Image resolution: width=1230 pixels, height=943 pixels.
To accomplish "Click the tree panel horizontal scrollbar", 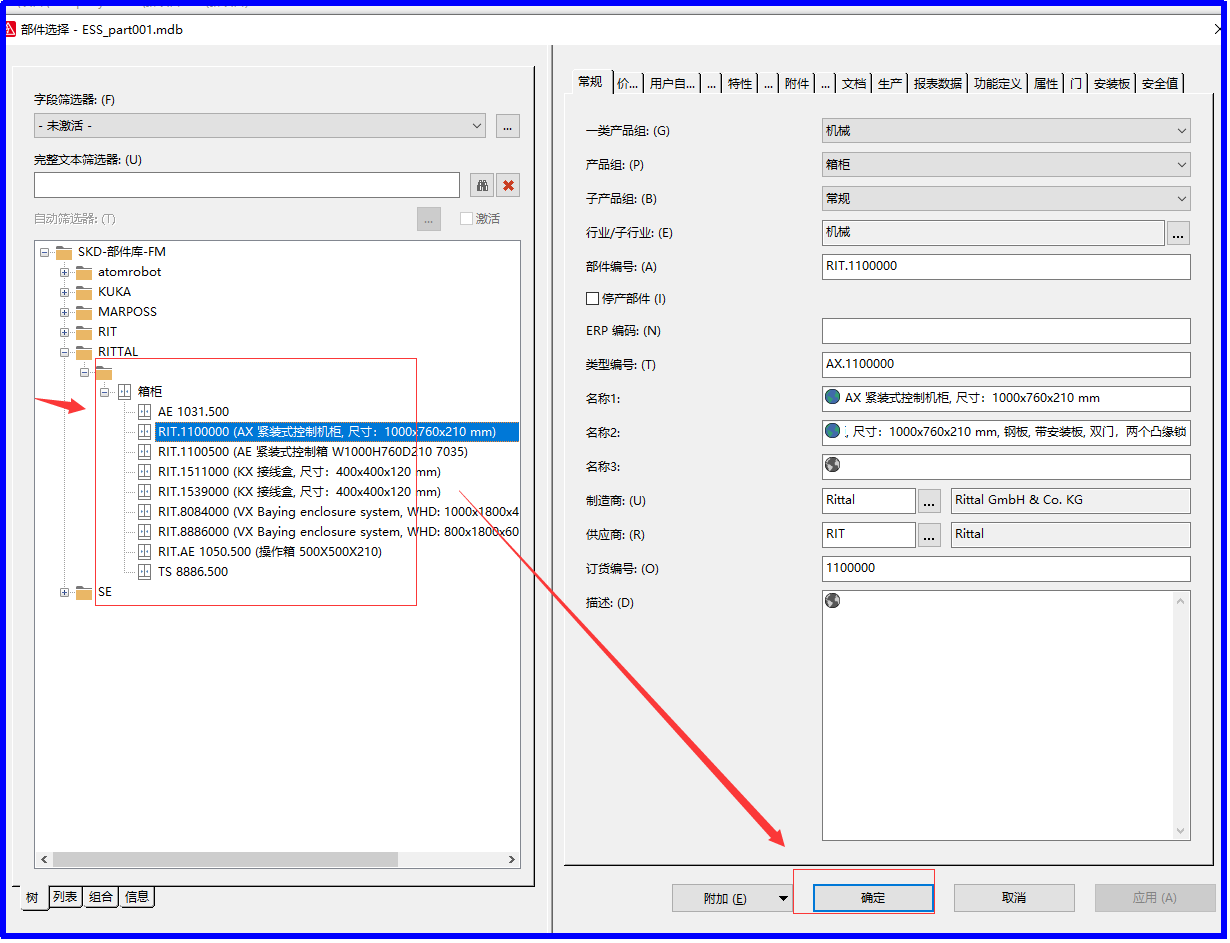I will 225,859.
